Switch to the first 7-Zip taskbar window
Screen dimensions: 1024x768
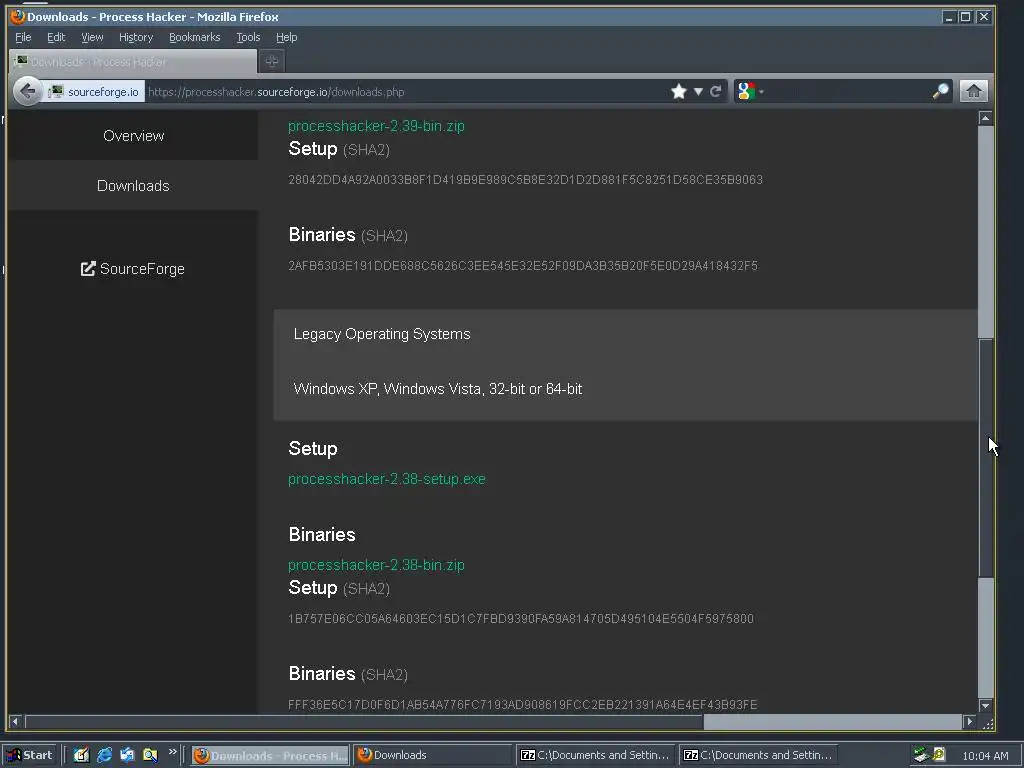[x=595, y=756]
